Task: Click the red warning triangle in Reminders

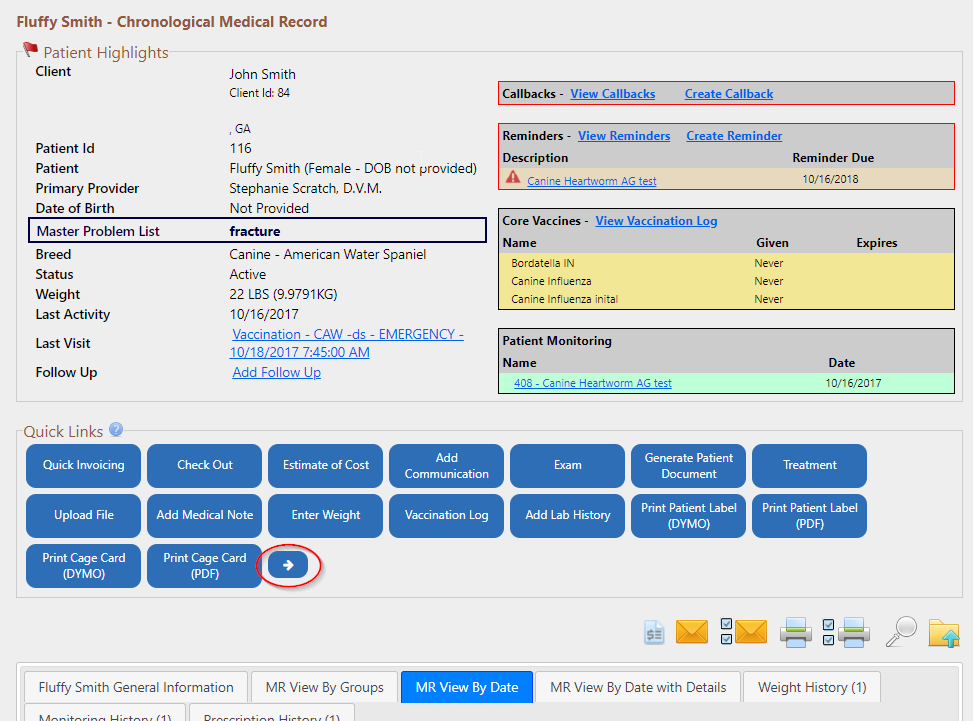Action: [513, 177]
